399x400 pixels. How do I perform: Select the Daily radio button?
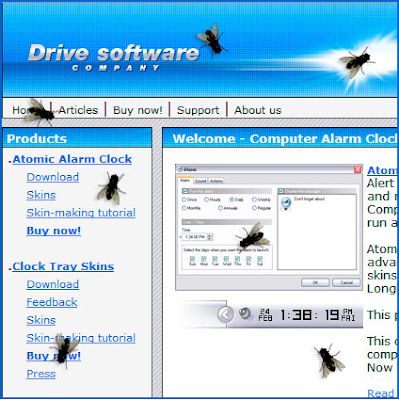tap(232, 199)
